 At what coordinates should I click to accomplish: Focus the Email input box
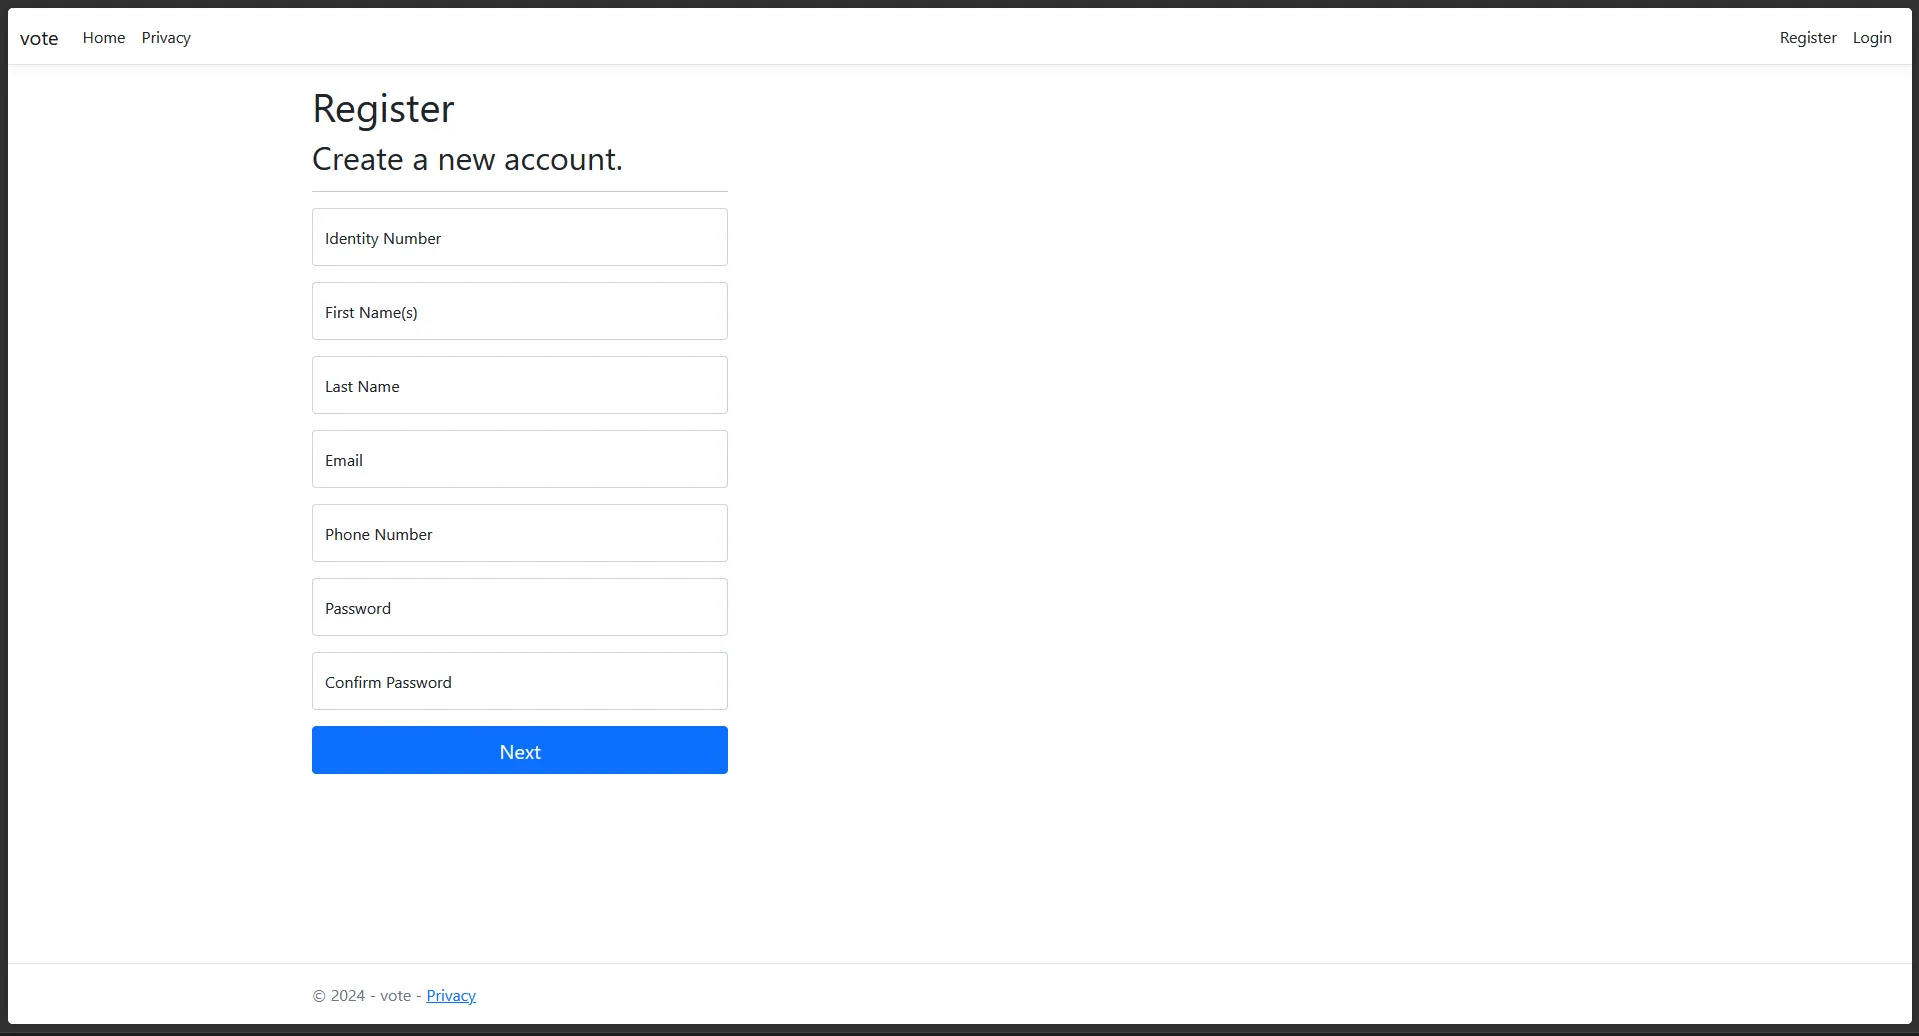[520, 459]
